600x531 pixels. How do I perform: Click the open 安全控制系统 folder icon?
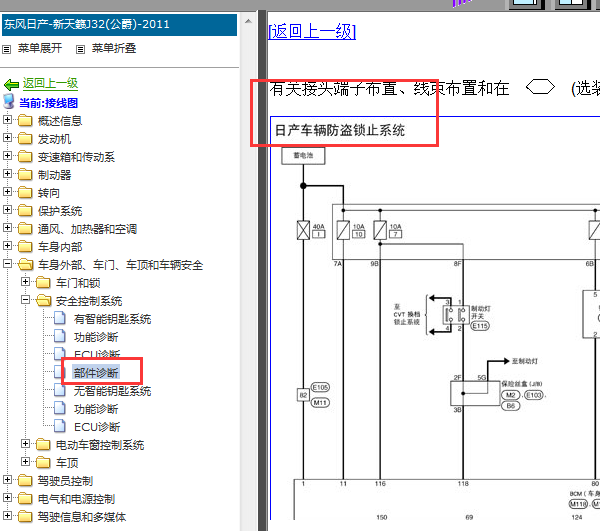click(x=44, y=301)
